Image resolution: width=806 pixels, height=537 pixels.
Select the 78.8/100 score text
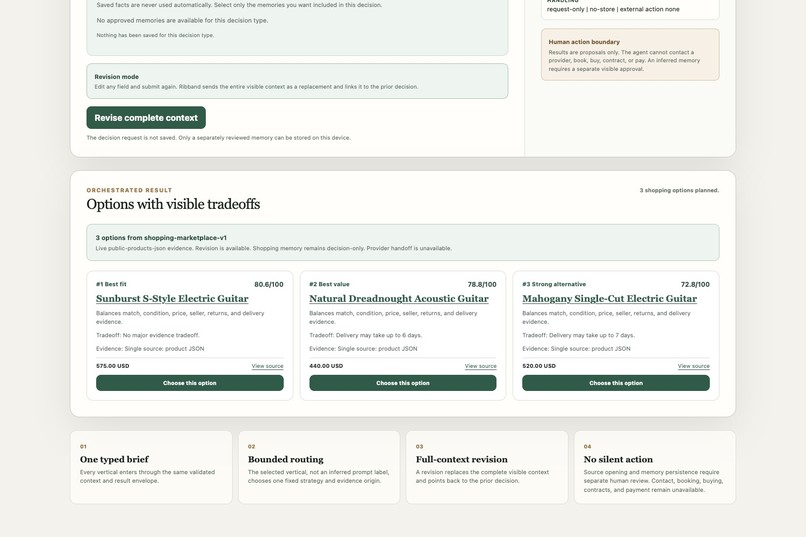(x=482, y=284)
